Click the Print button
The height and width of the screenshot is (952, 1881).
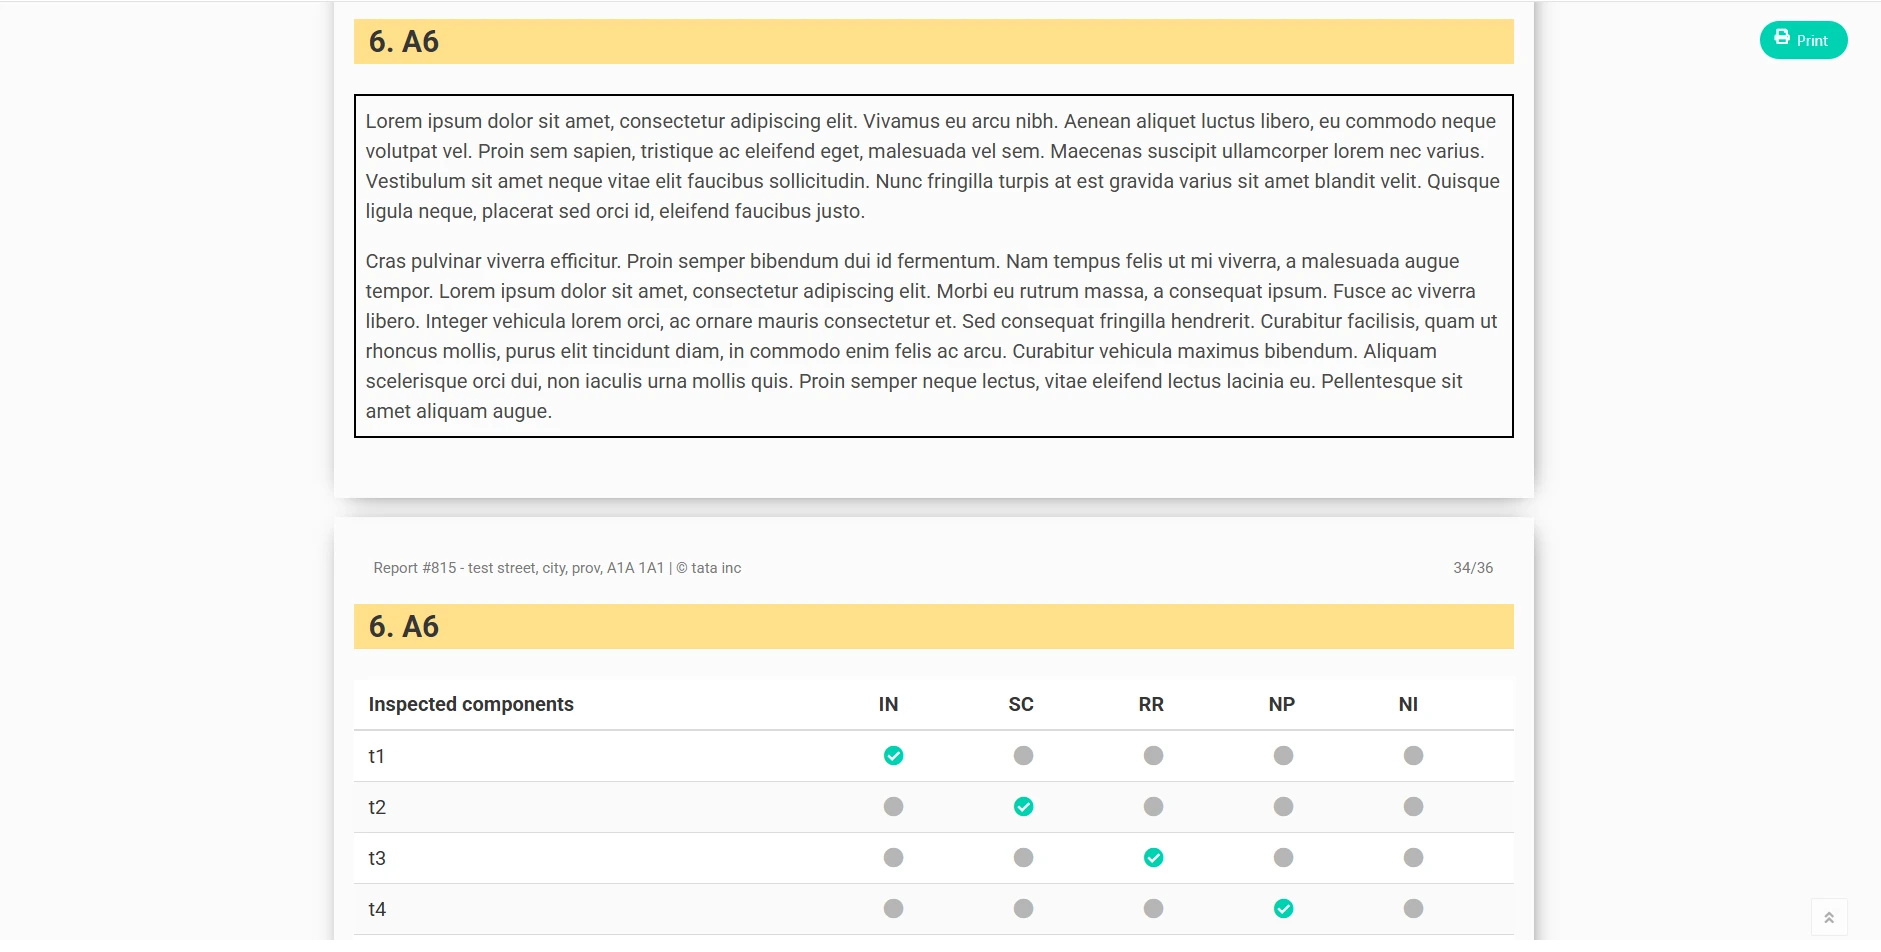pyautogui.click(x=1802, y=40)
